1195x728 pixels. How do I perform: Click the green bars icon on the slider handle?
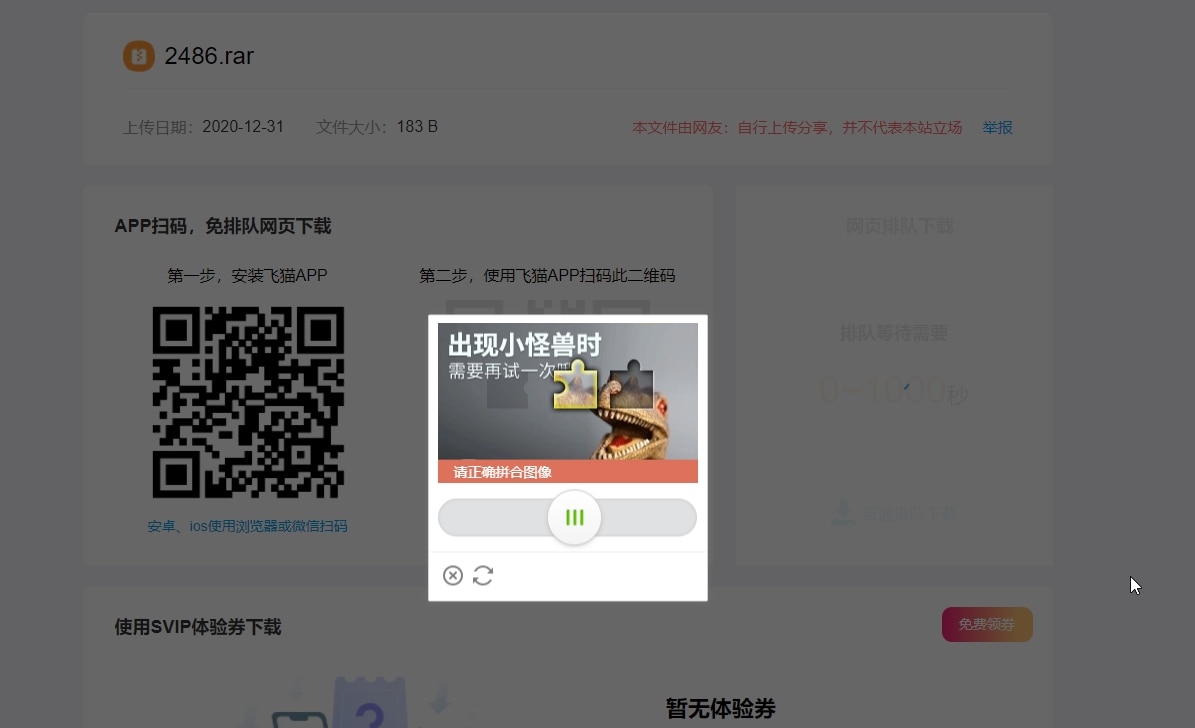pos(573,517)
